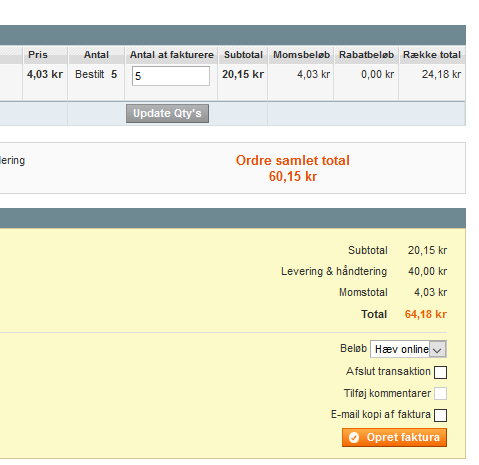Click the Antal at fakturere quantity field
This screenshot has height=465, width=479.
point(171,76)
